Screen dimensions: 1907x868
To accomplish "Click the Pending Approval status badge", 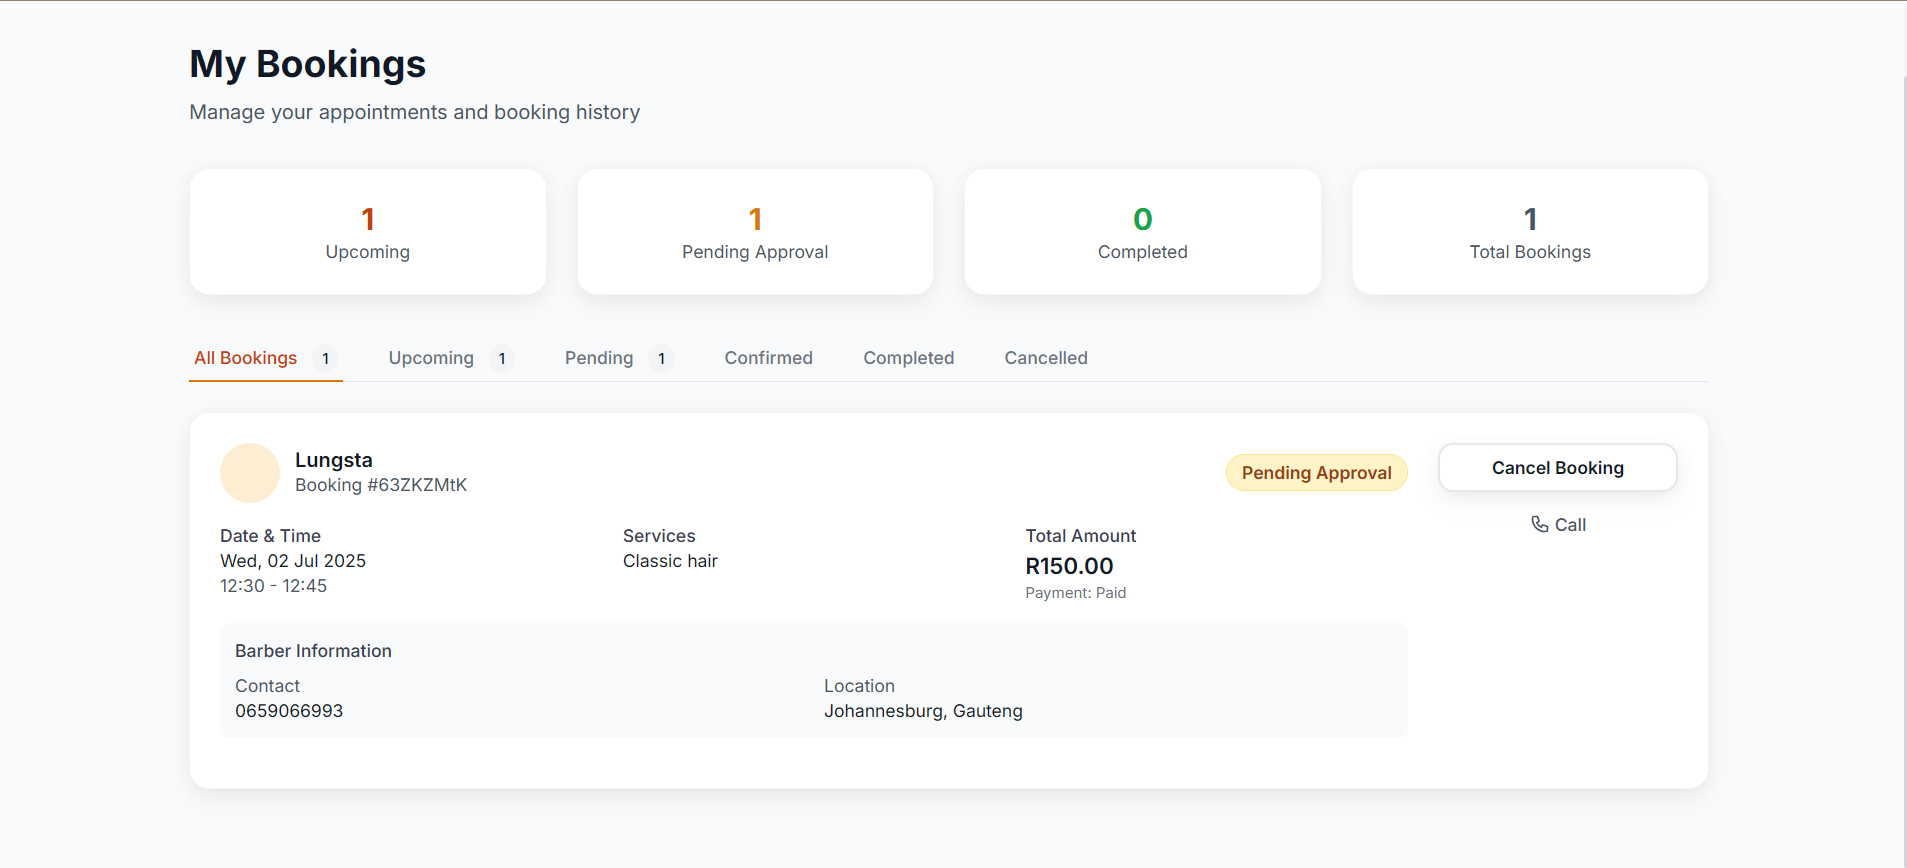I will 1316,473.
